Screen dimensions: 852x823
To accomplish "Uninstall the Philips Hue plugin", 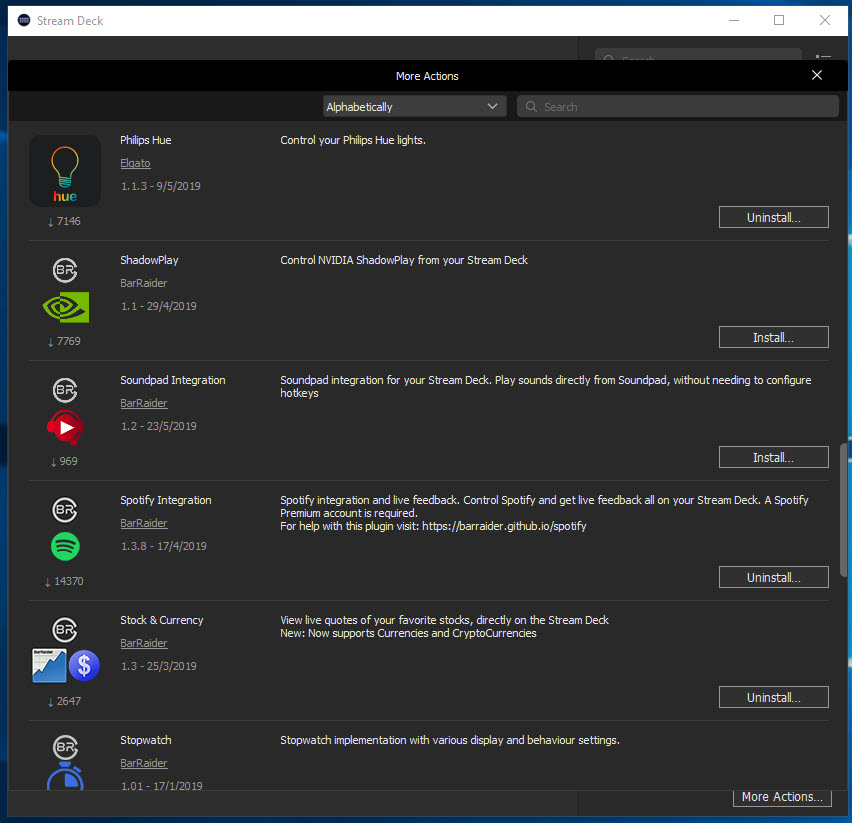I will pos(773,217).
